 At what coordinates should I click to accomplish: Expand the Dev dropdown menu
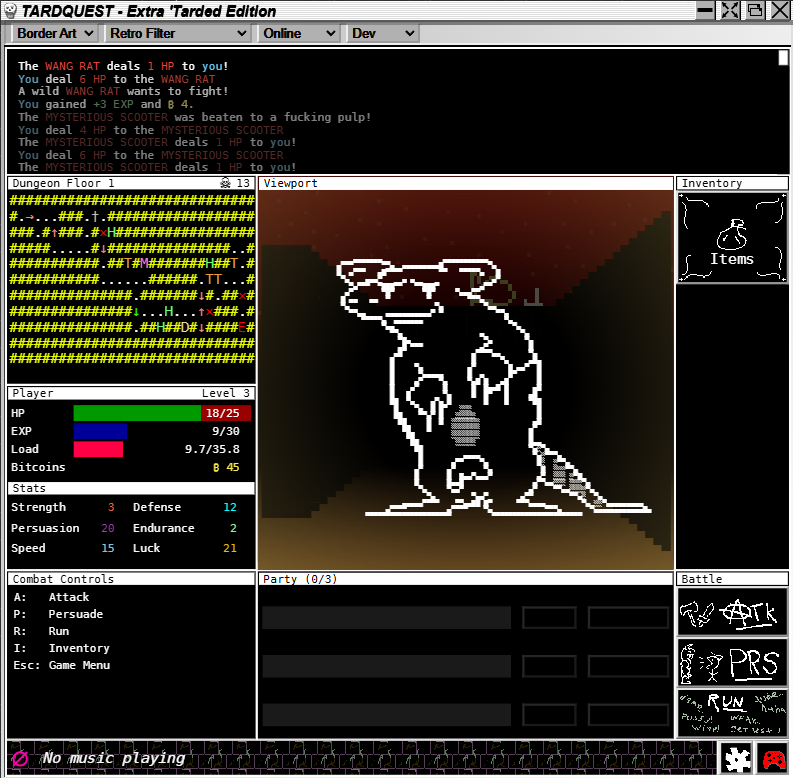click(x=382, y=33)
